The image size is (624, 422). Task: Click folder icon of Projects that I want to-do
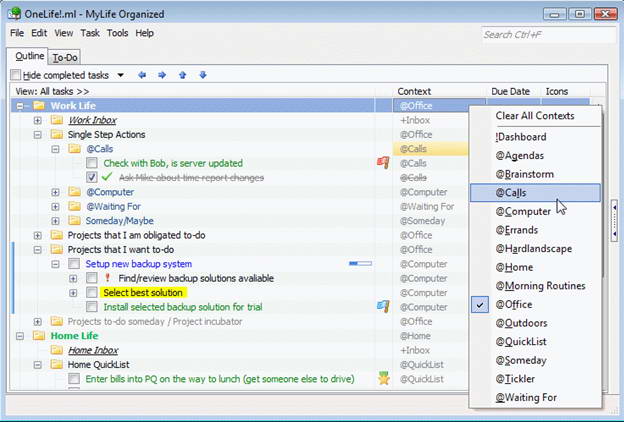pyautogui.click(x=57, y=249)
